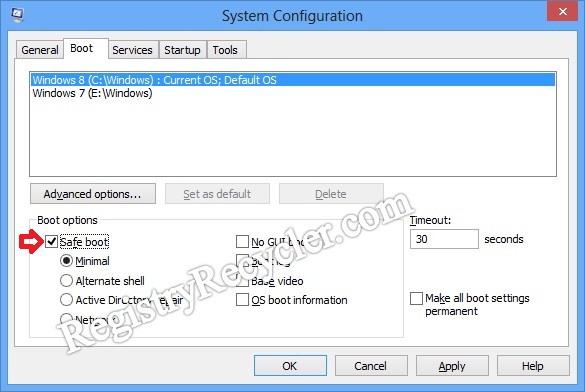
Task: Enable the Boot log checkbox
Action: tap(243, 261)
